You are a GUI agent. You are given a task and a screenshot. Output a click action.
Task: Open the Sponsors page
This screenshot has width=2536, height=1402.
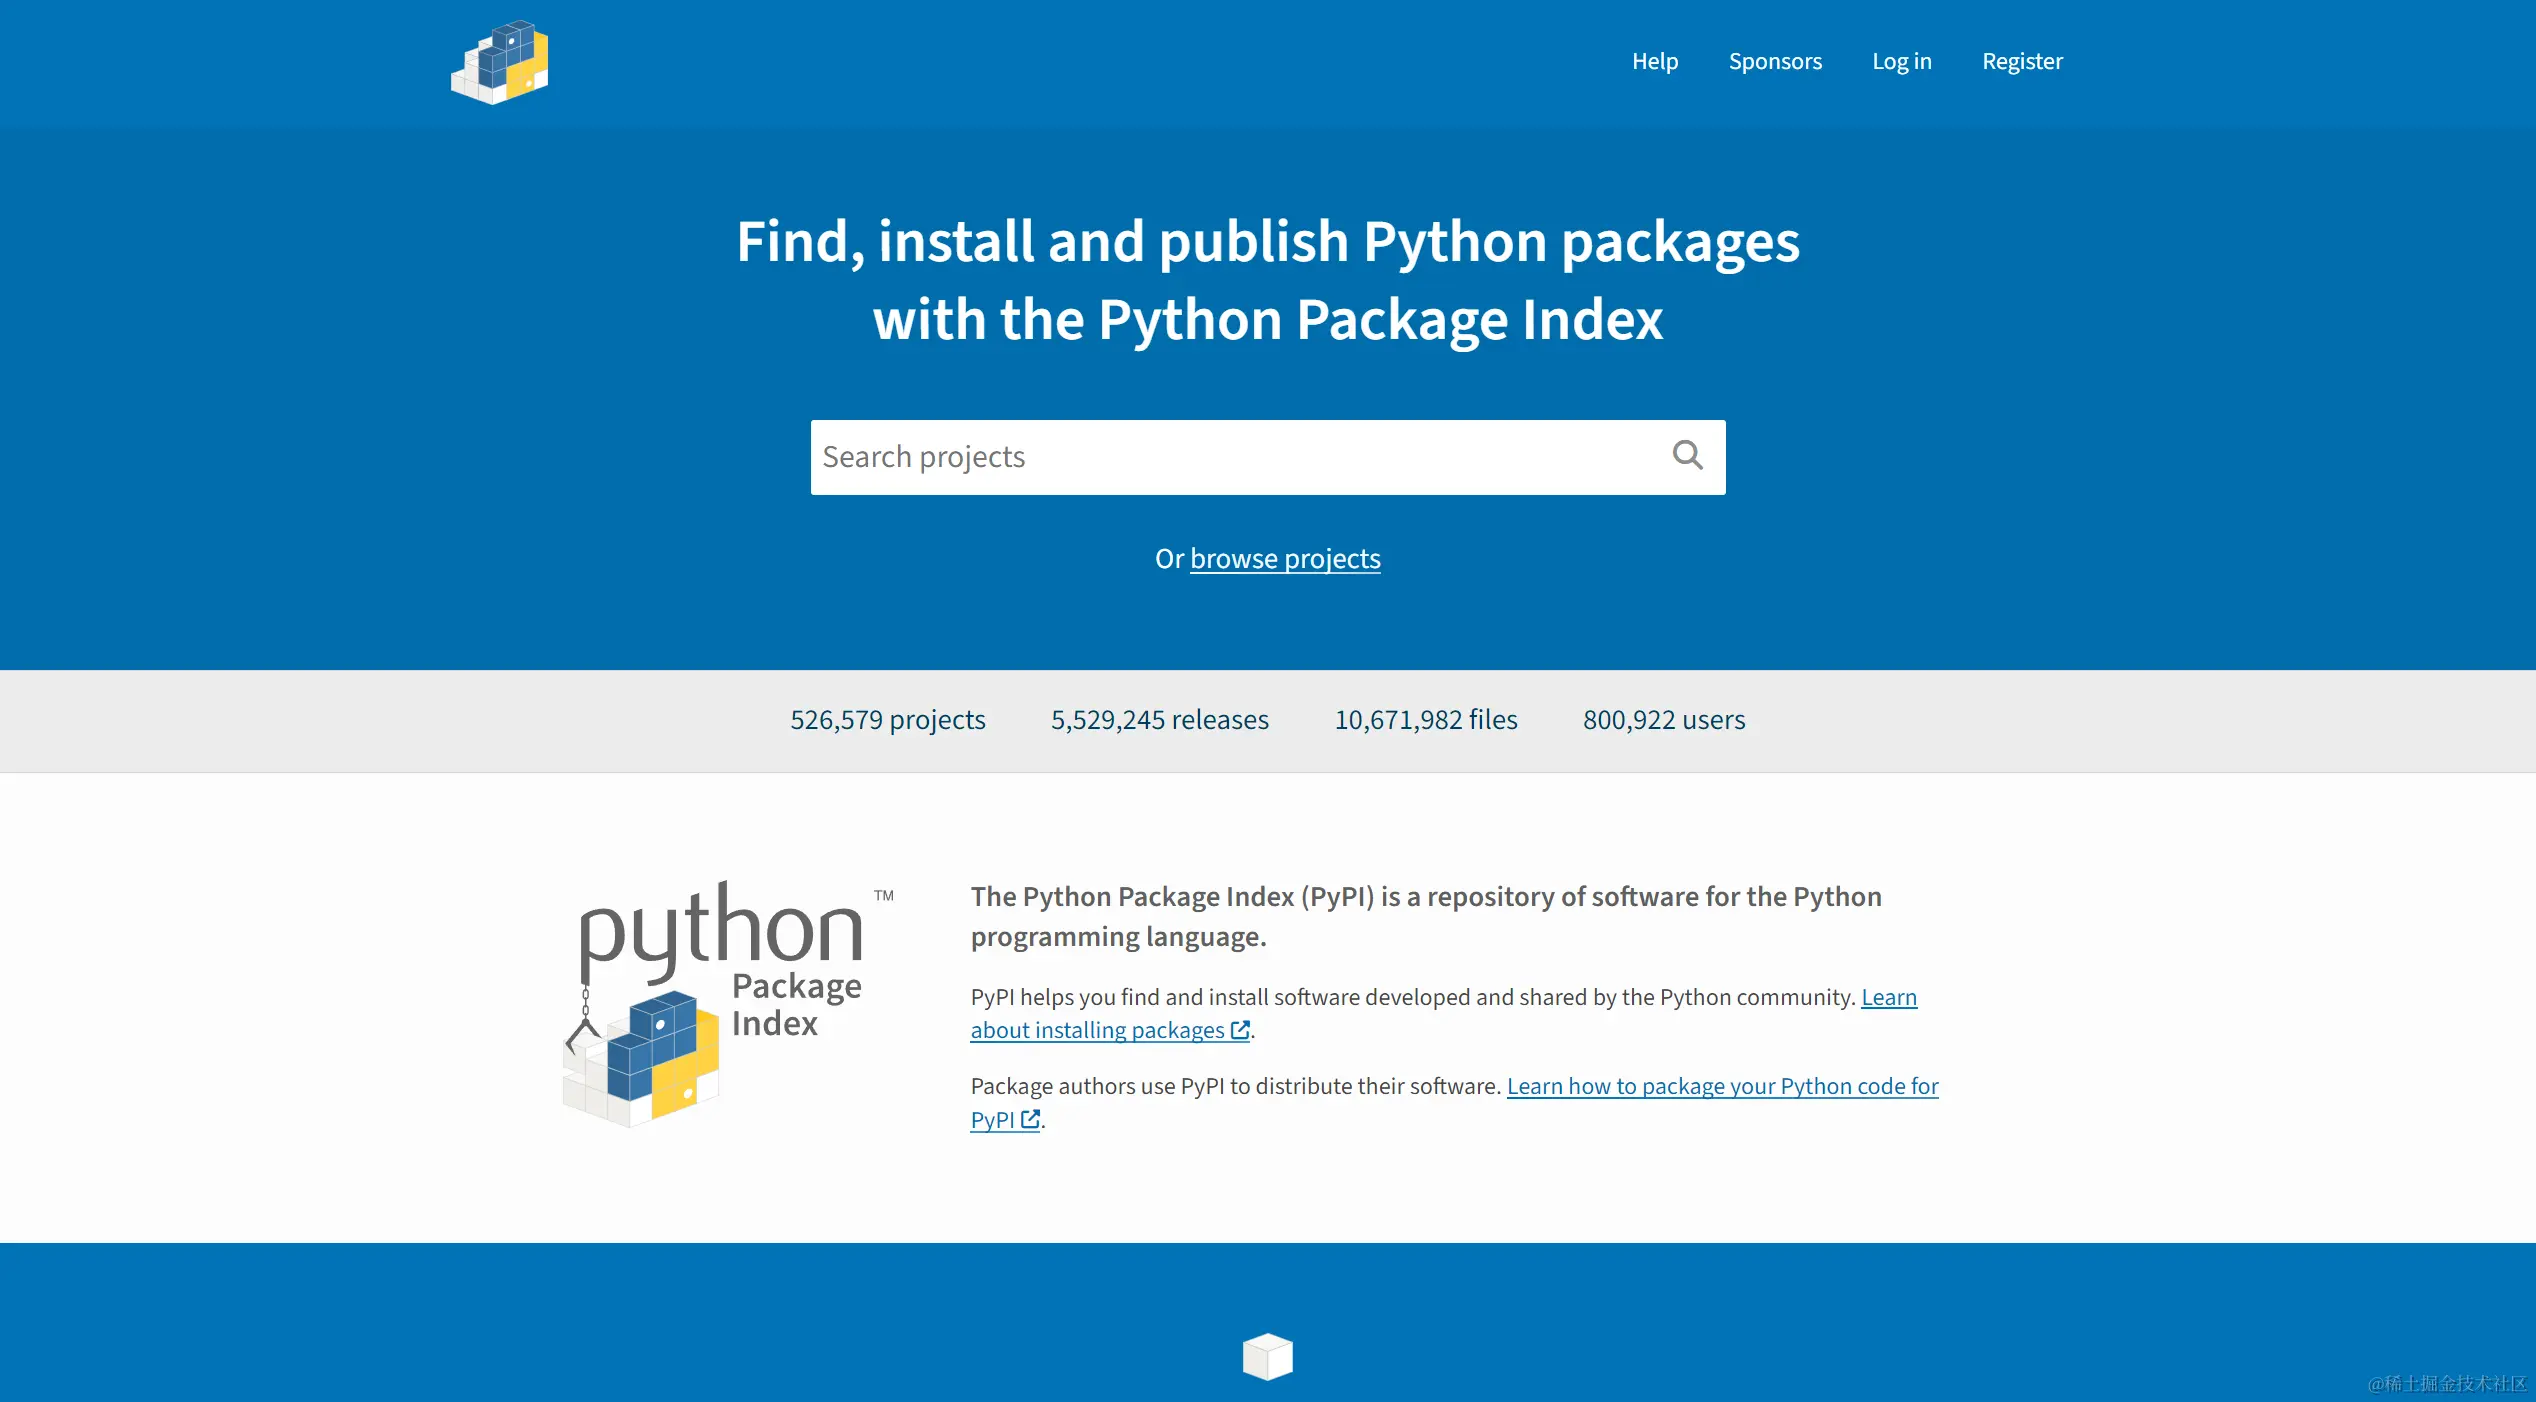1774,61
